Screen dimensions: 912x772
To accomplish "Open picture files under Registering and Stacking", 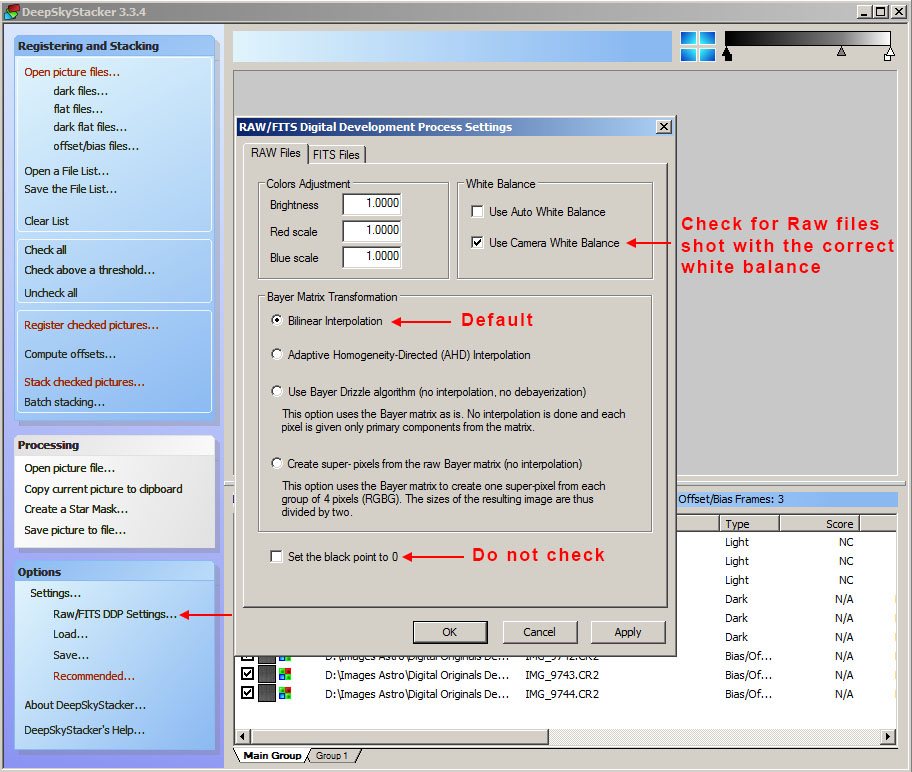I will tap(72, 72).
